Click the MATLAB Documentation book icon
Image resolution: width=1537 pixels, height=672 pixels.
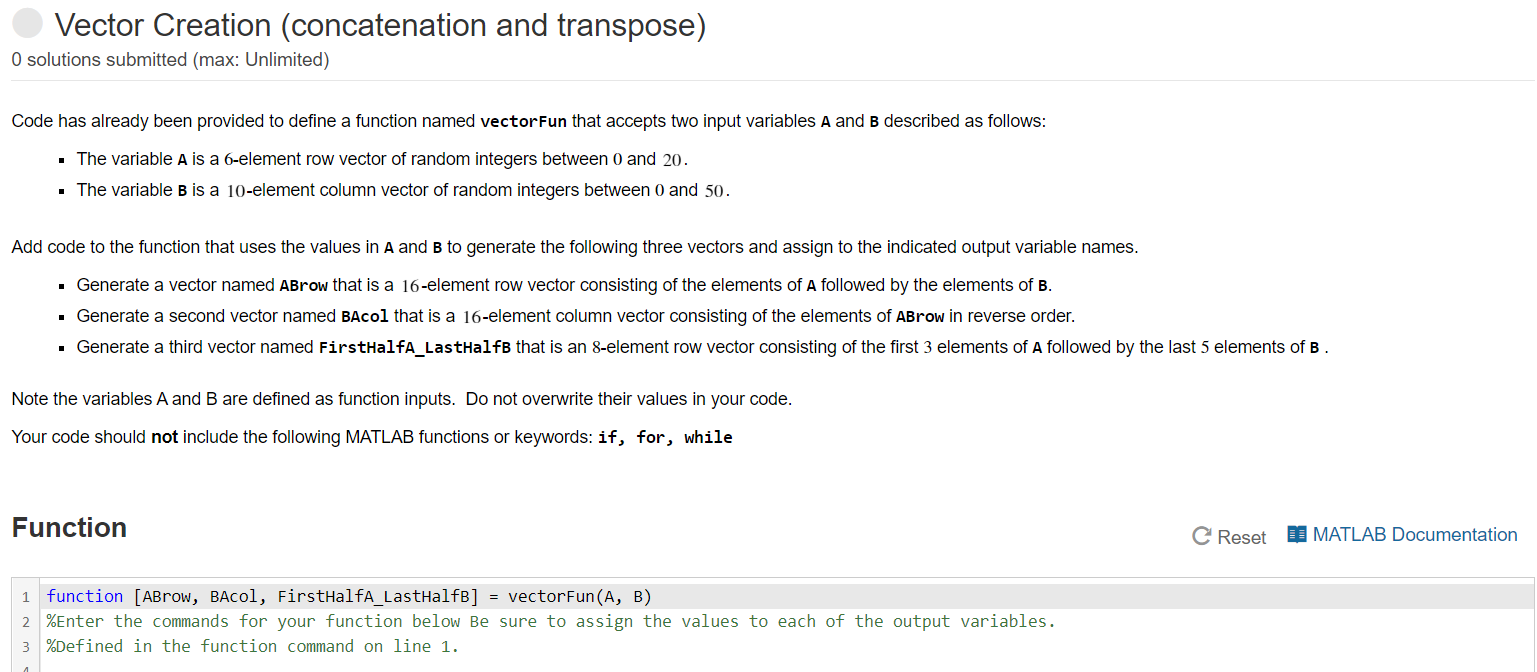tap(1295, 534)
